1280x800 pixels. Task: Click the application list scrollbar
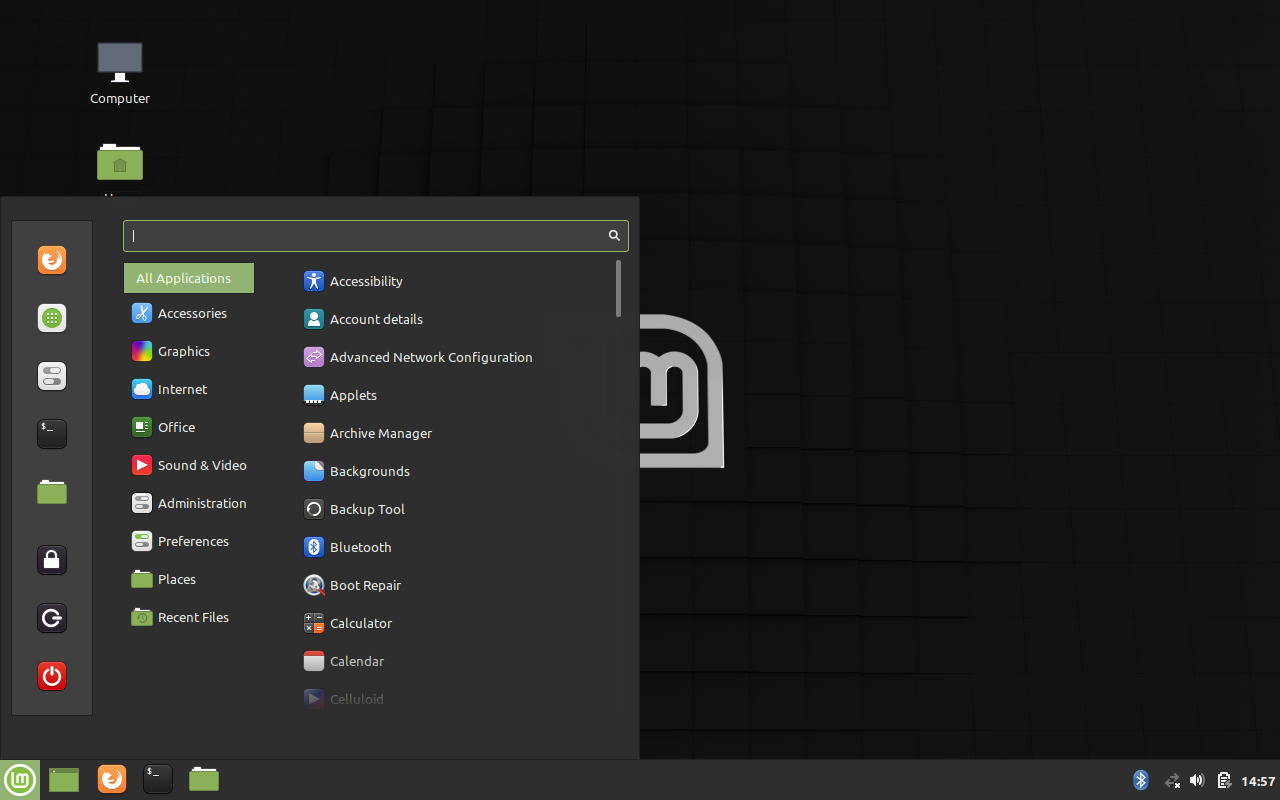pos(619,288)
